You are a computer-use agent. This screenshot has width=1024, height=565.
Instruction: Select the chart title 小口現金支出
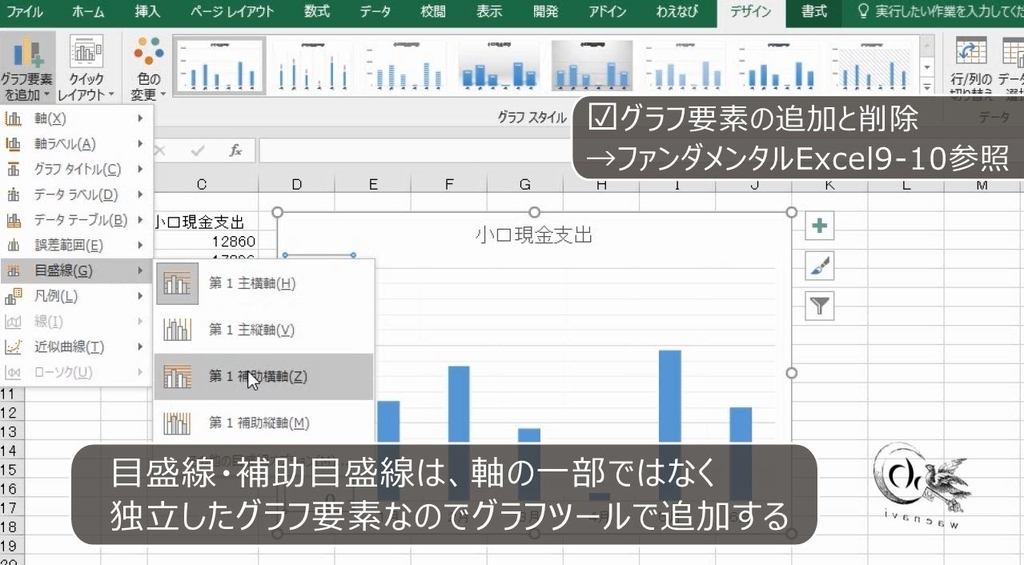534,235
